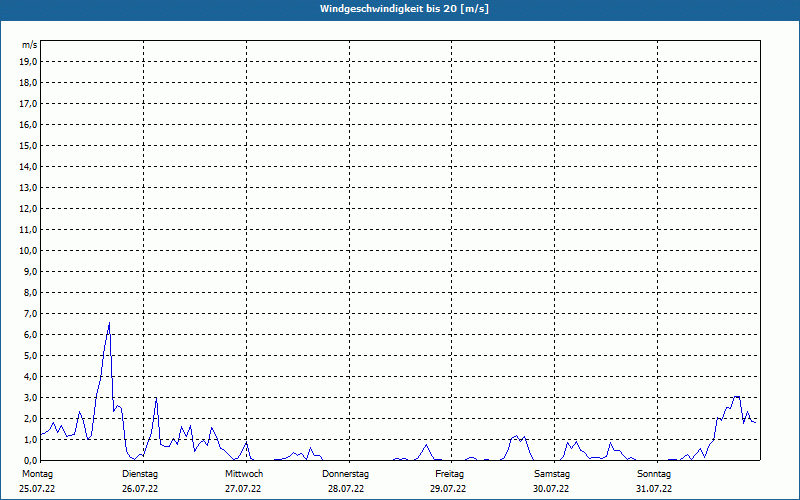
Task: Click the 'm/s' unit label
Action: [x=30, y=45]
